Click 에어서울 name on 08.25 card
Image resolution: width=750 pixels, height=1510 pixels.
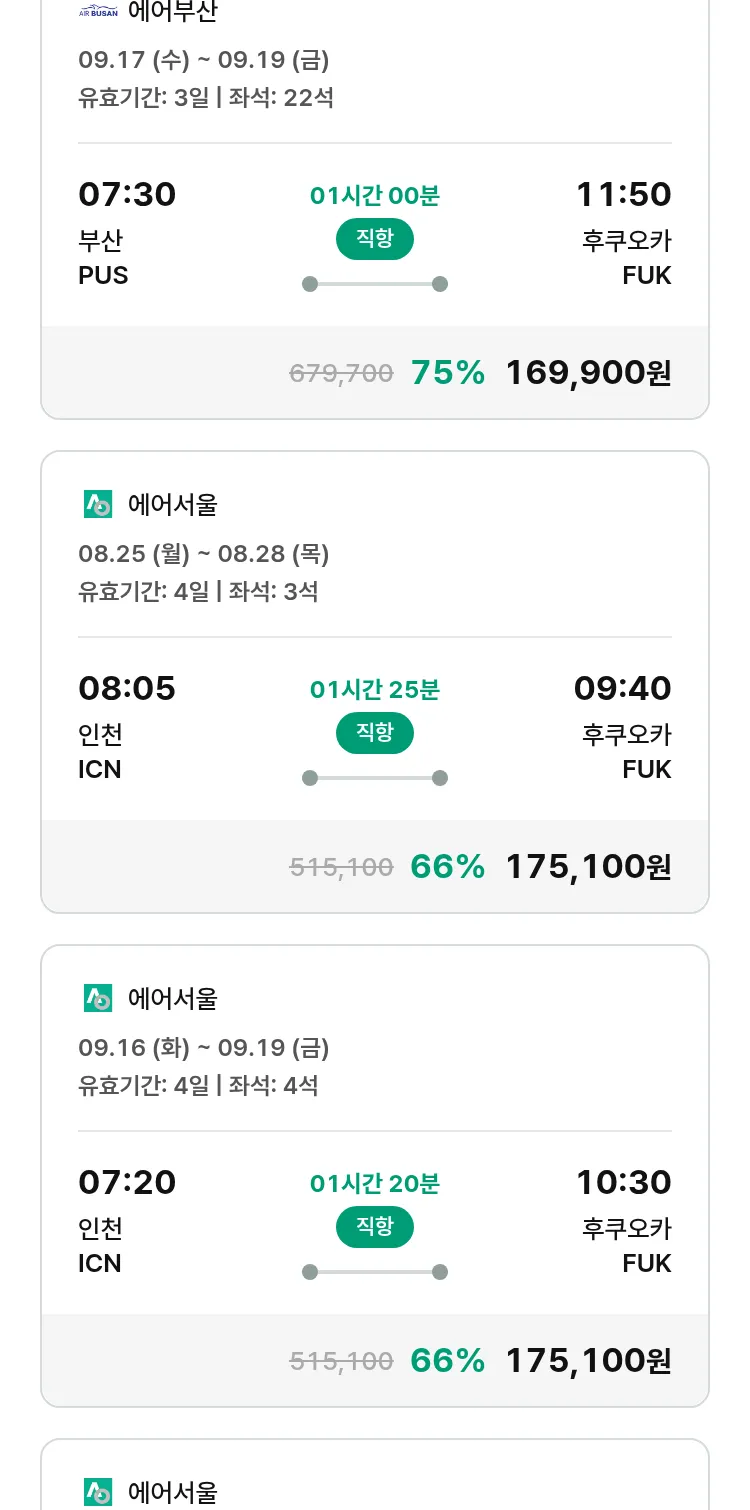tap(172, 505)
